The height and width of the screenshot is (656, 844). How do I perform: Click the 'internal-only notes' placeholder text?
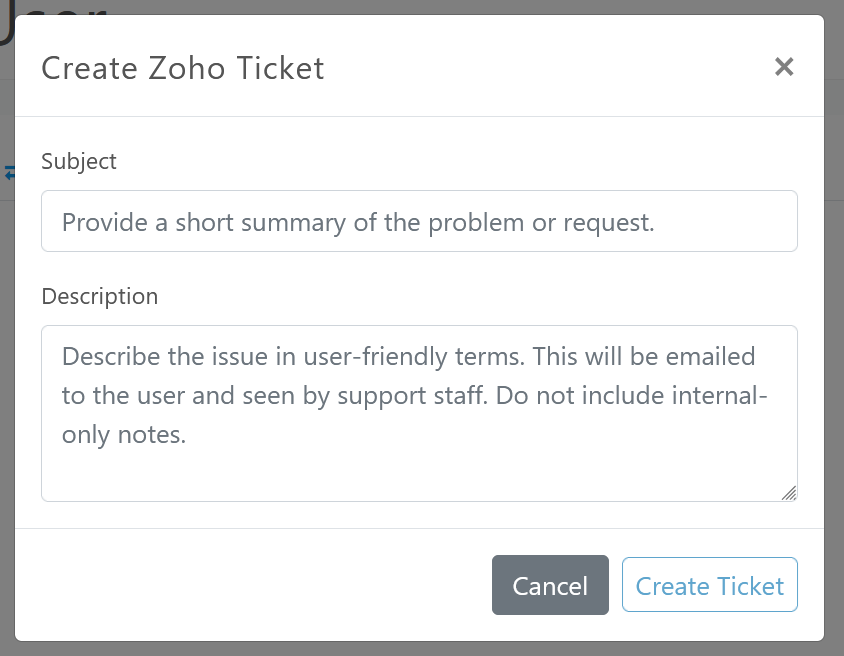(x=125, y=436)
